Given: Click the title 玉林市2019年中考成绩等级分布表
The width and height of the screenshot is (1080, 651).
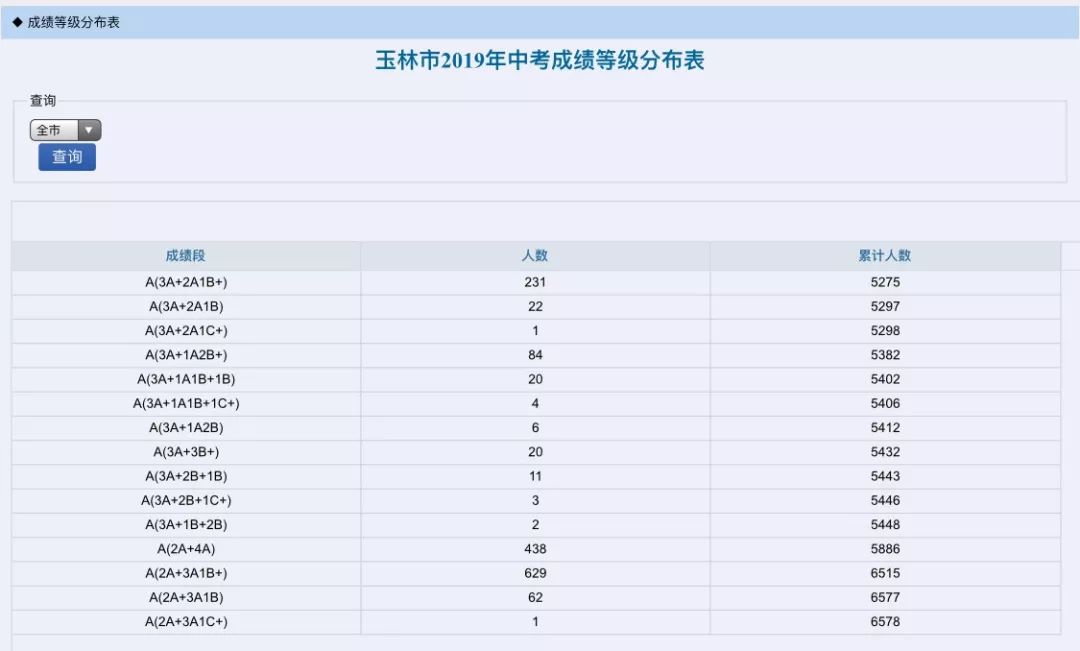Looking at the screenshot, I should (540, 61).
